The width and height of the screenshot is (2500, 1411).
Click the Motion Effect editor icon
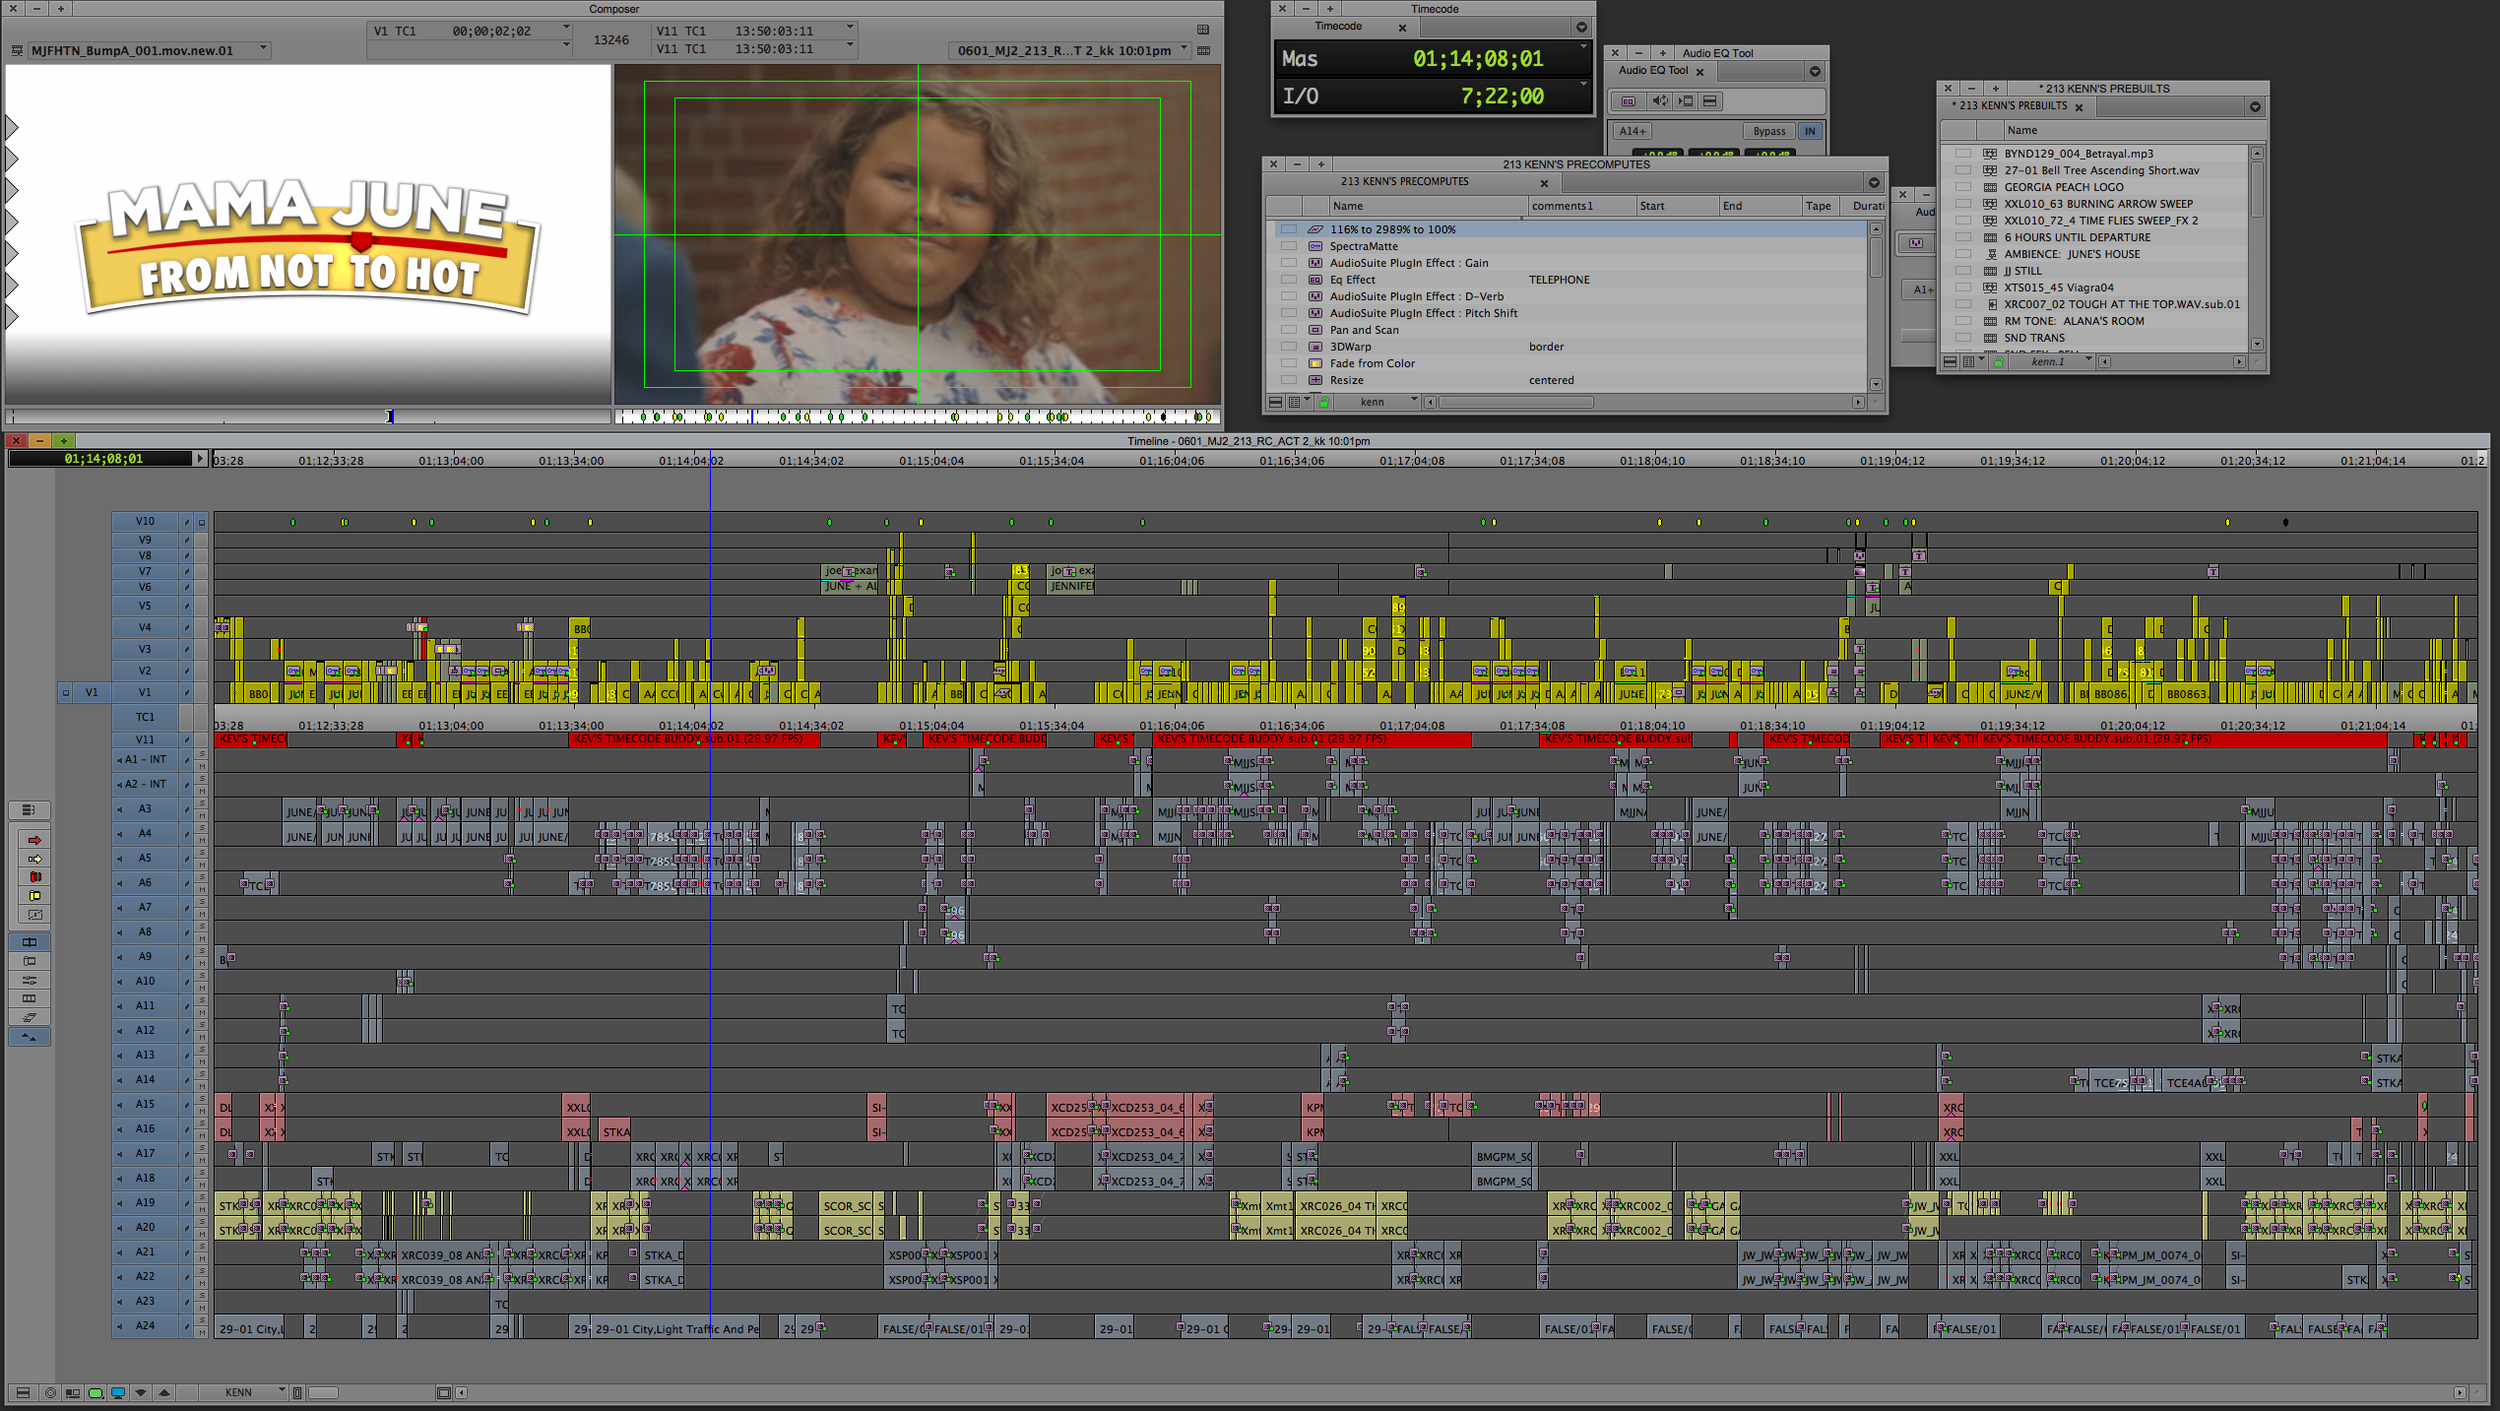click(29, 1017)
